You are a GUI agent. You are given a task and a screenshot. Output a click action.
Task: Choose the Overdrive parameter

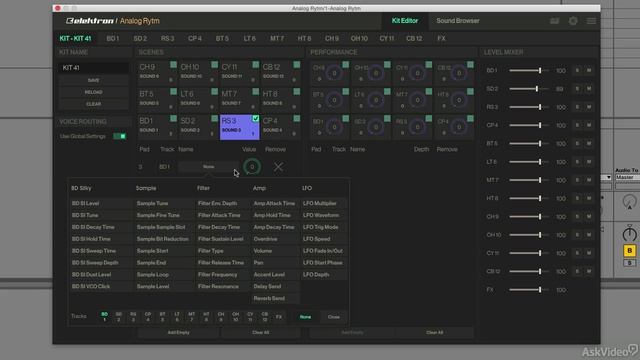coord(276,239)
